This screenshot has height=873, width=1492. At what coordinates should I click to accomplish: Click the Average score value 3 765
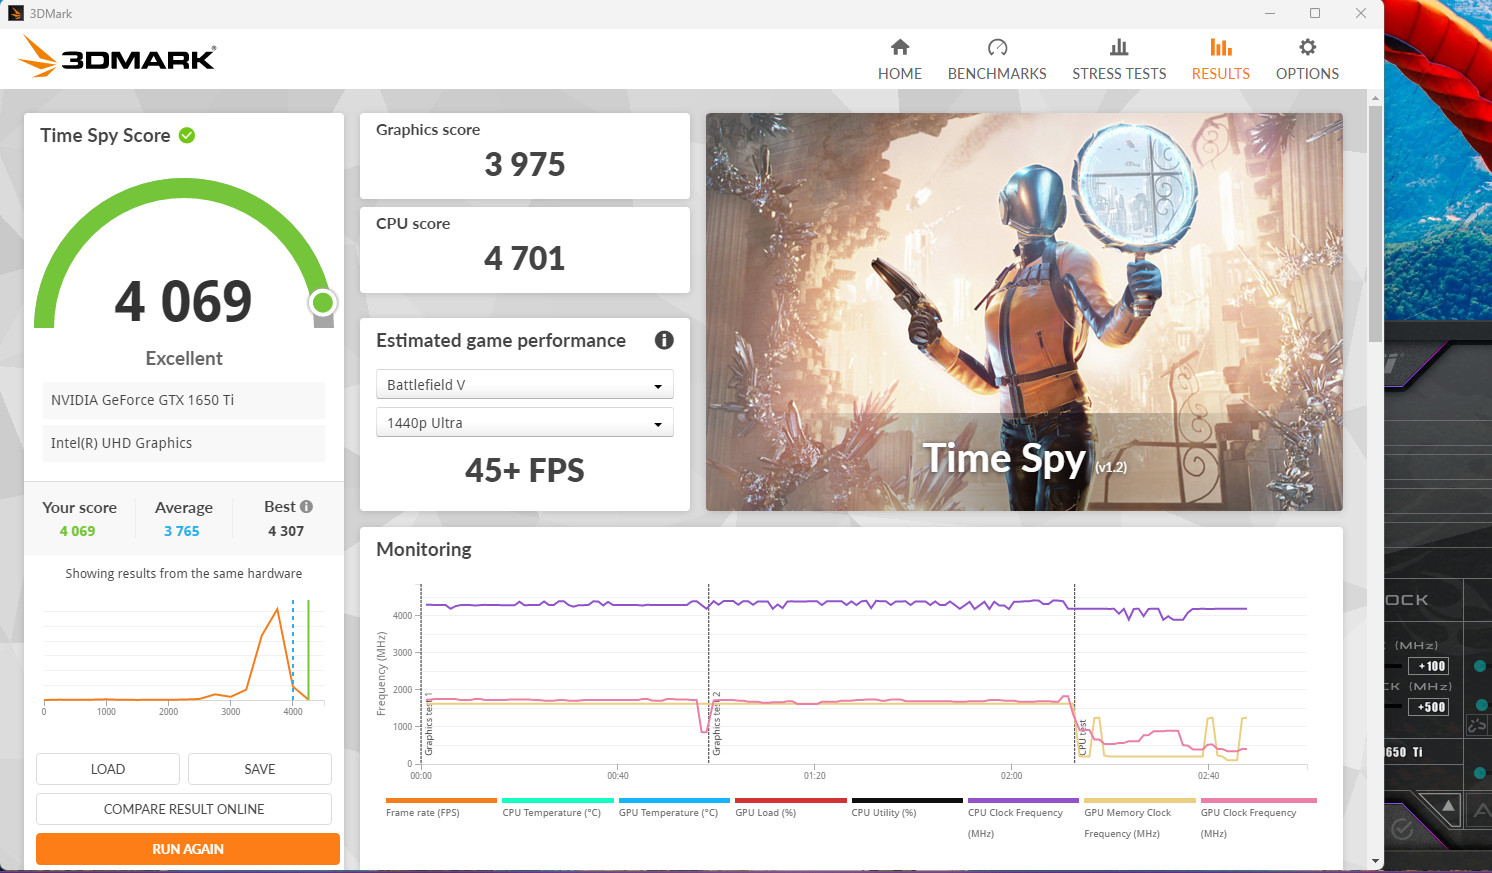[182, 531]
